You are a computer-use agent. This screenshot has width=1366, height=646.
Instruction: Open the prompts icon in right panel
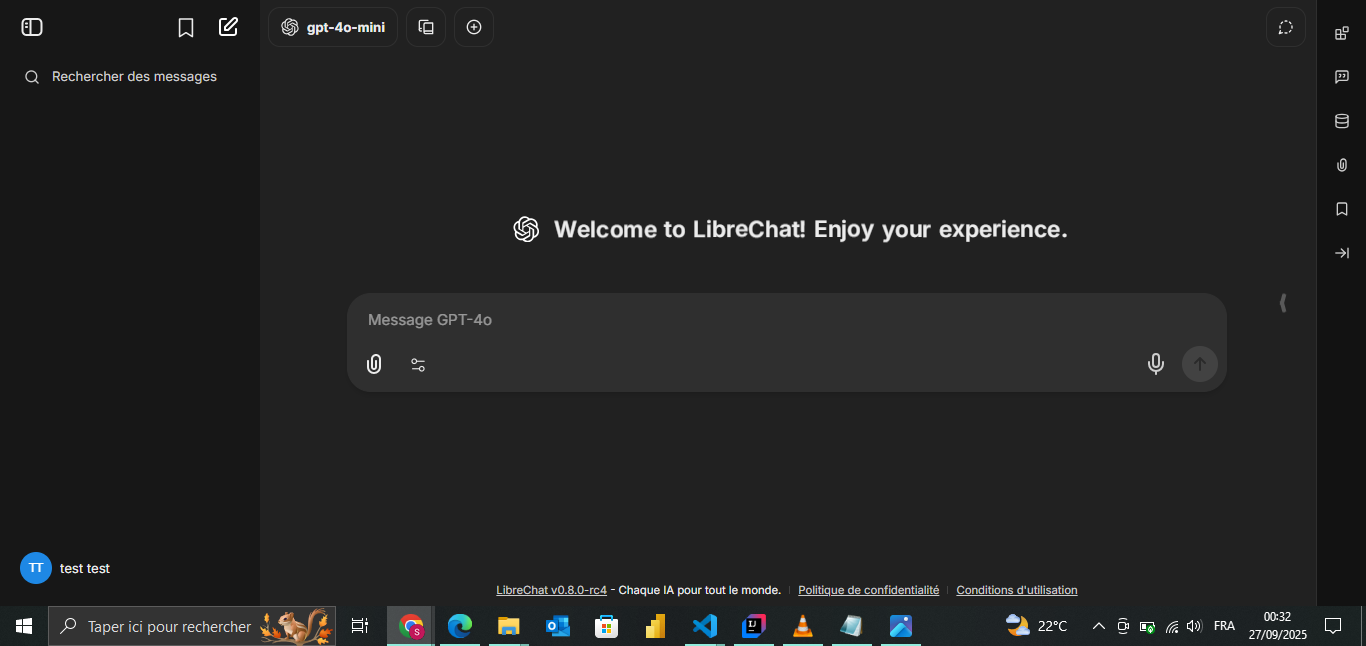point(1342,77)
